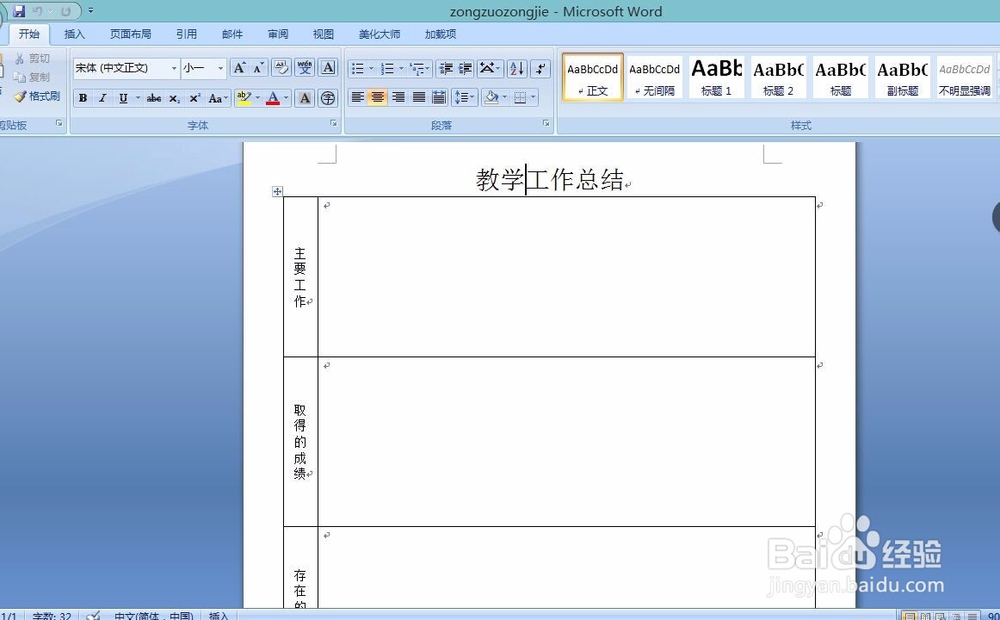Select the Italic formatting icon

coord(101,97)
